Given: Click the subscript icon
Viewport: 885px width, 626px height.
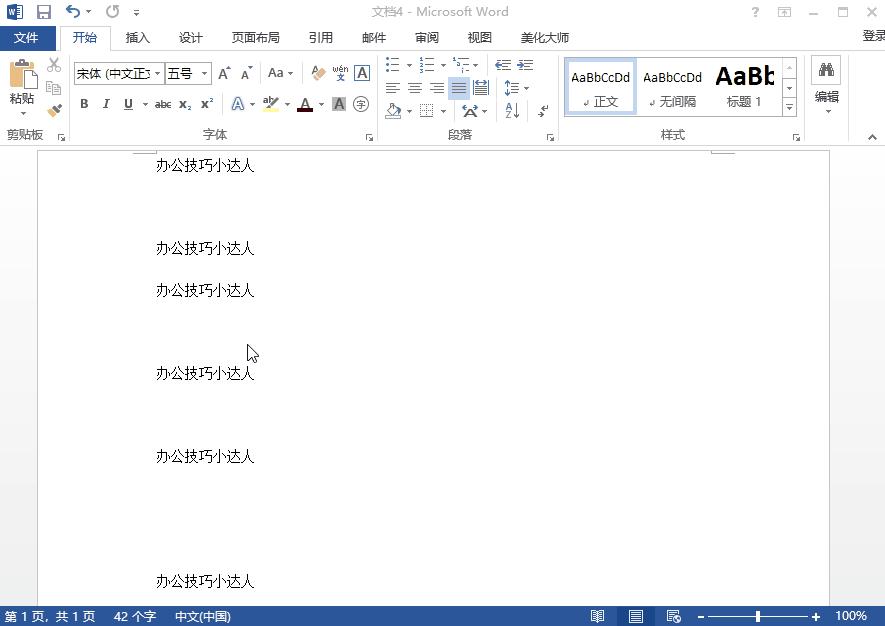Looking at the screenshot, I should 184,104.
